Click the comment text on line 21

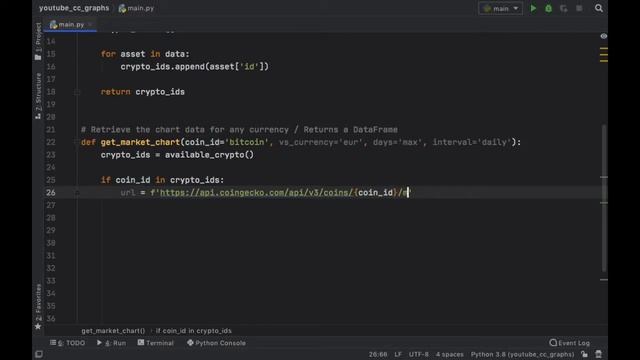pyautogui.click(x=239, y=129)
